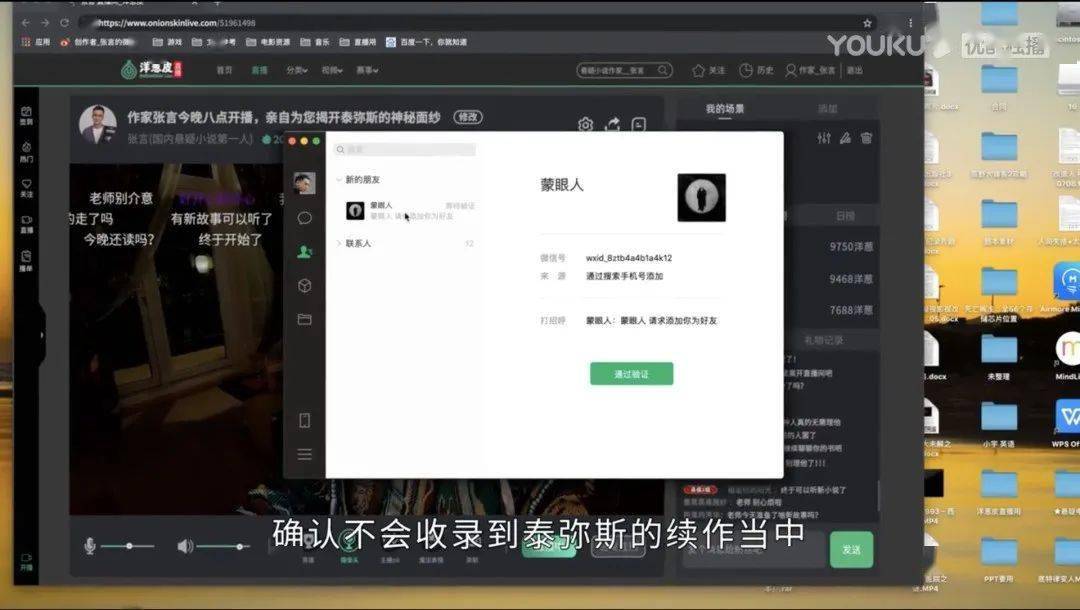This screenshot has width=1080, height=610.
Task: Open the contacts icon in WeChat sidebar
Action: coord(304,252)
